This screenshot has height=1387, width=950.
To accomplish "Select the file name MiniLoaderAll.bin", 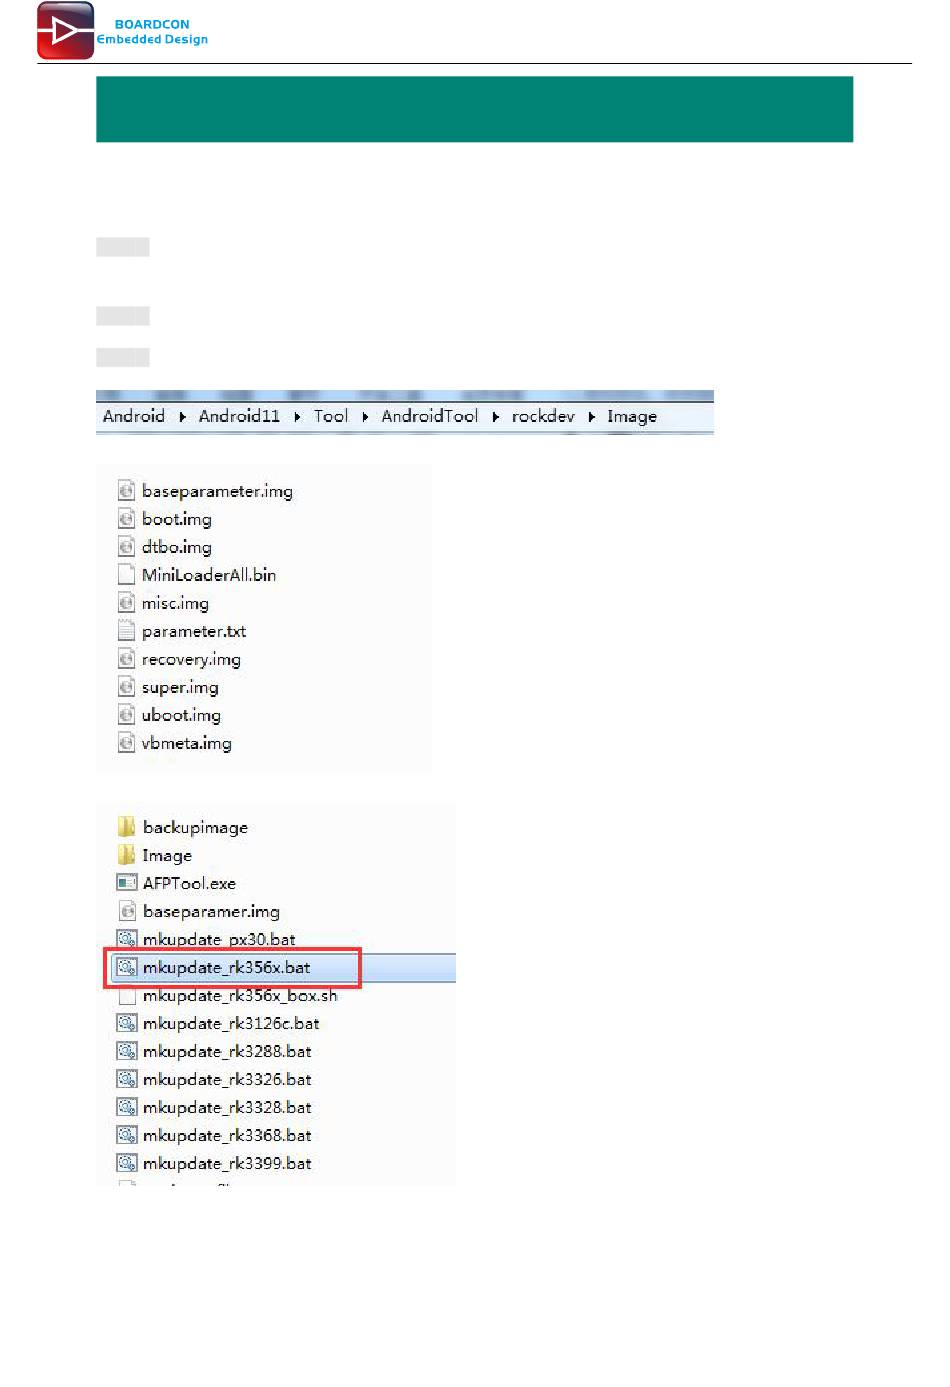I will (209, 575).
